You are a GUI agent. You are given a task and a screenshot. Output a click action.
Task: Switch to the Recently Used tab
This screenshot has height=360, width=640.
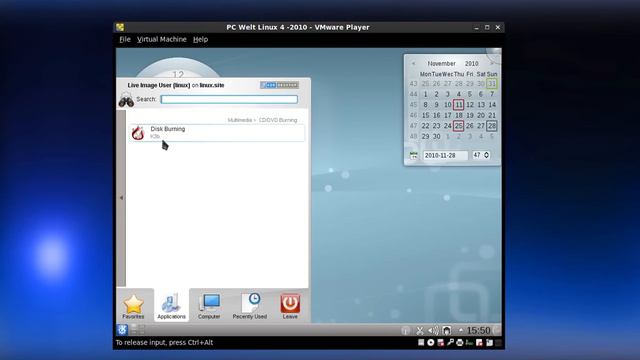click(x=250, y=306)
